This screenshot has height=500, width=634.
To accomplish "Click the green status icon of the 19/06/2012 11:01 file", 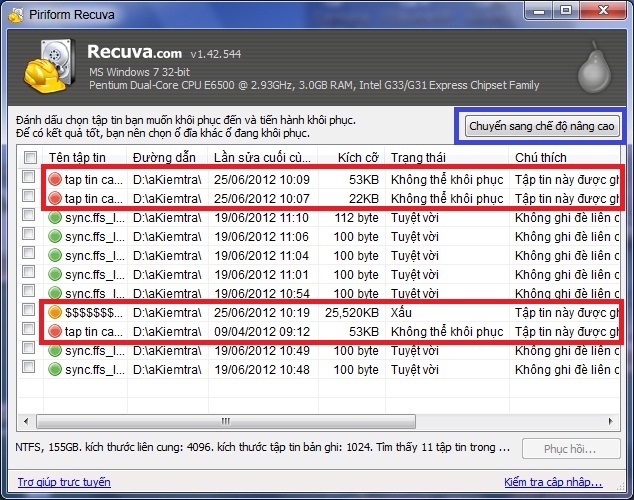I will 55,274.
